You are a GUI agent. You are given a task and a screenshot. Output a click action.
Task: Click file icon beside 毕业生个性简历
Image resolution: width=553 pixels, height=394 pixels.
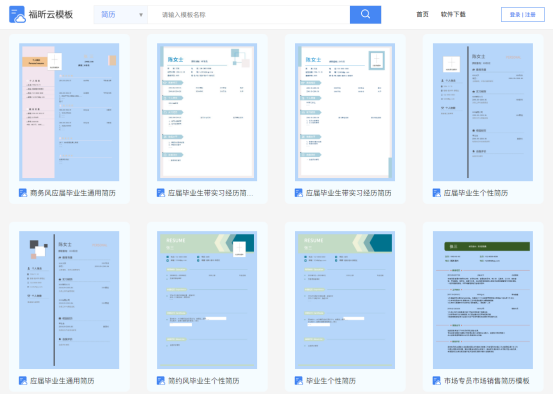click(x=299, y=381)
